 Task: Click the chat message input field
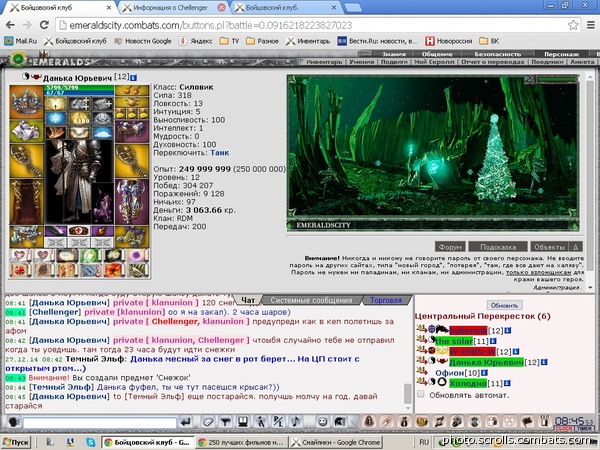tap(99, 422)
